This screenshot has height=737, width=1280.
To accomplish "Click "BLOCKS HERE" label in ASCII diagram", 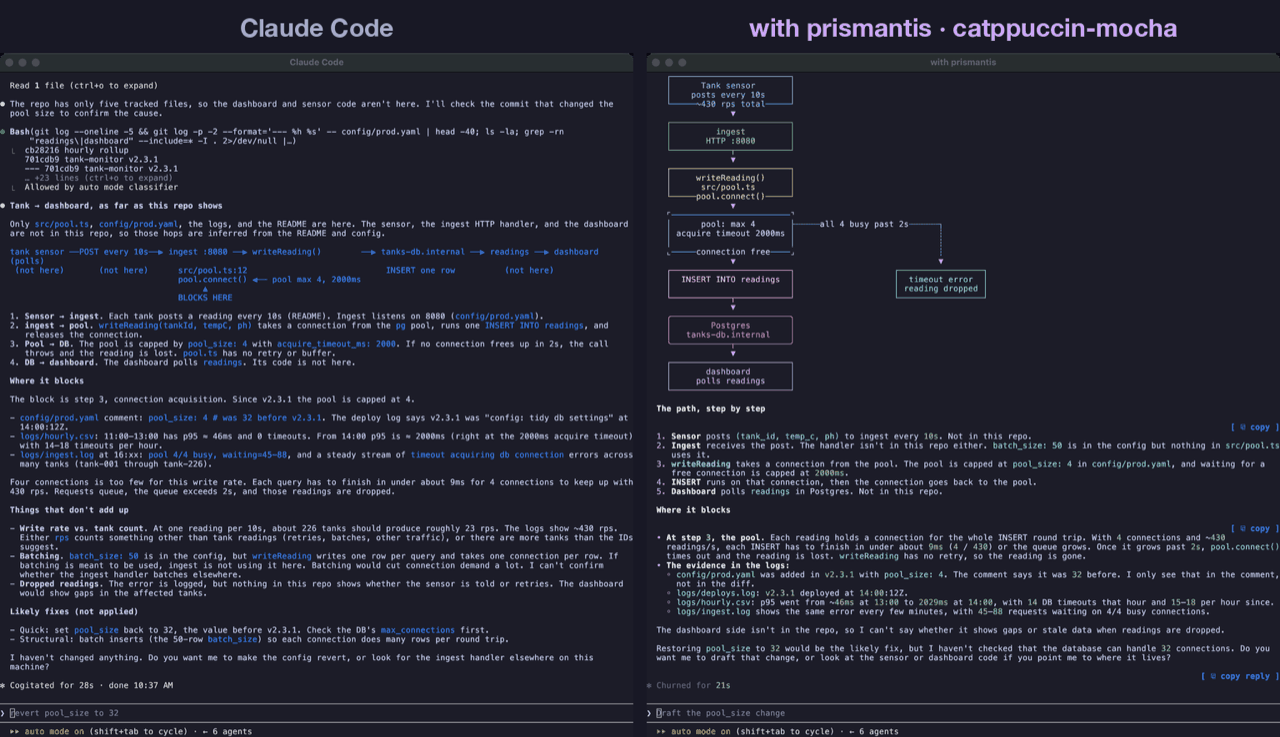I will coord(205,298).
